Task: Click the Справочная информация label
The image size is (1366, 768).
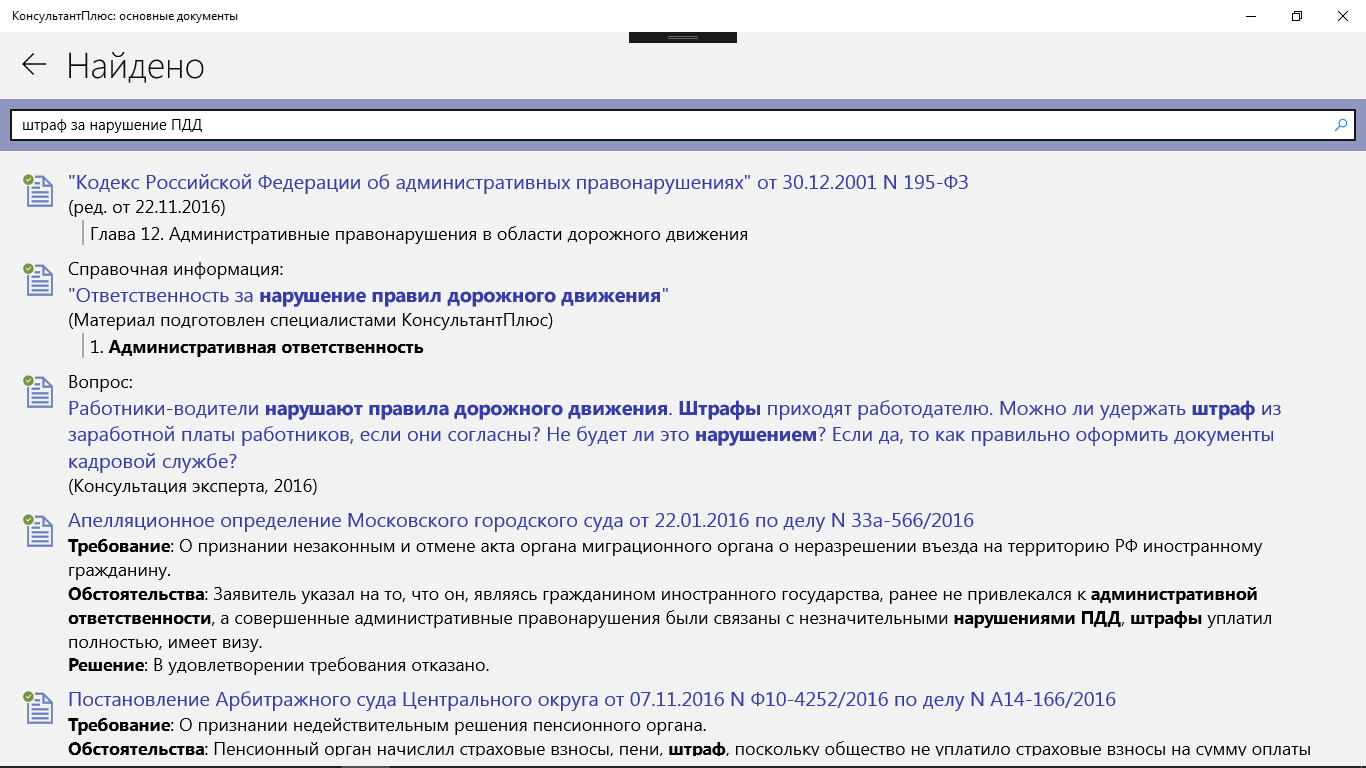Action: [x=176, y=269]
